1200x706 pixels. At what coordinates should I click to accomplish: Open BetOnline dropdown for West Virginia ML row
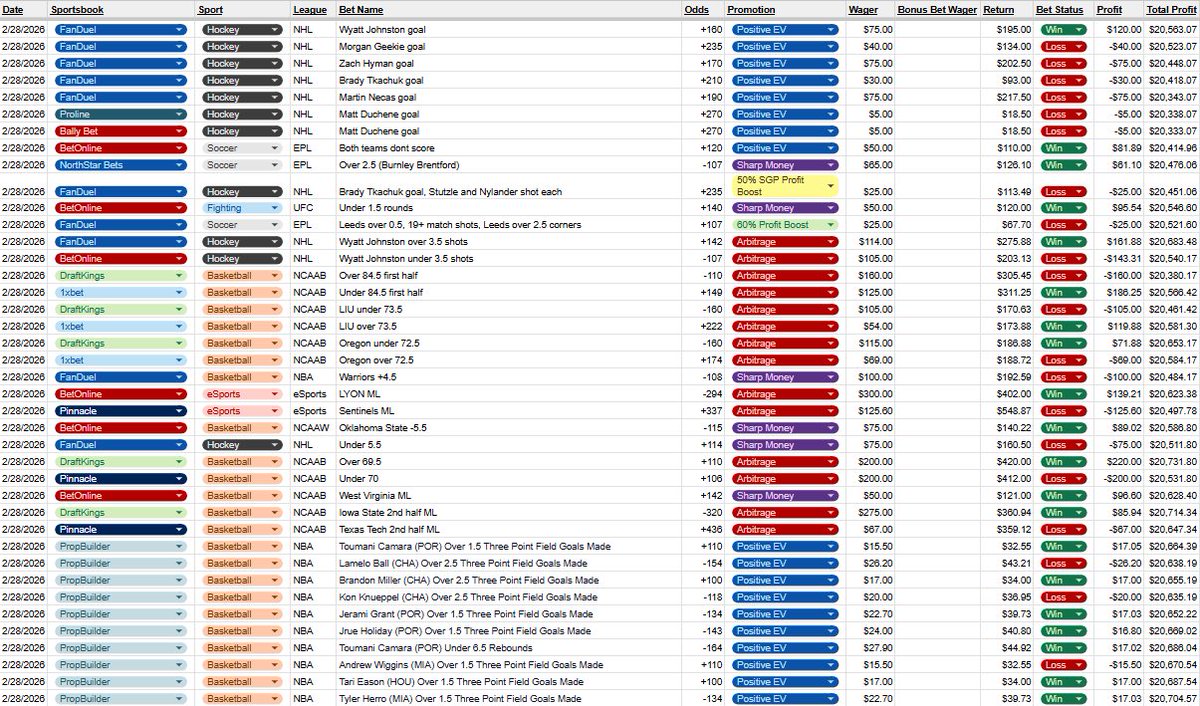point(121,496)
